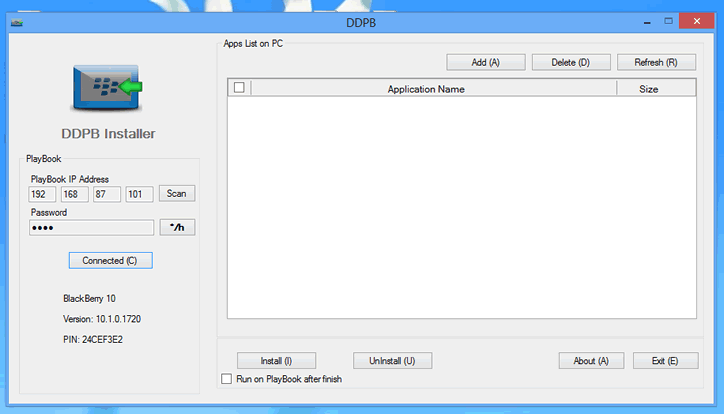Click the Add (A) button
724x414 pixels.
(x=486, y=62)
